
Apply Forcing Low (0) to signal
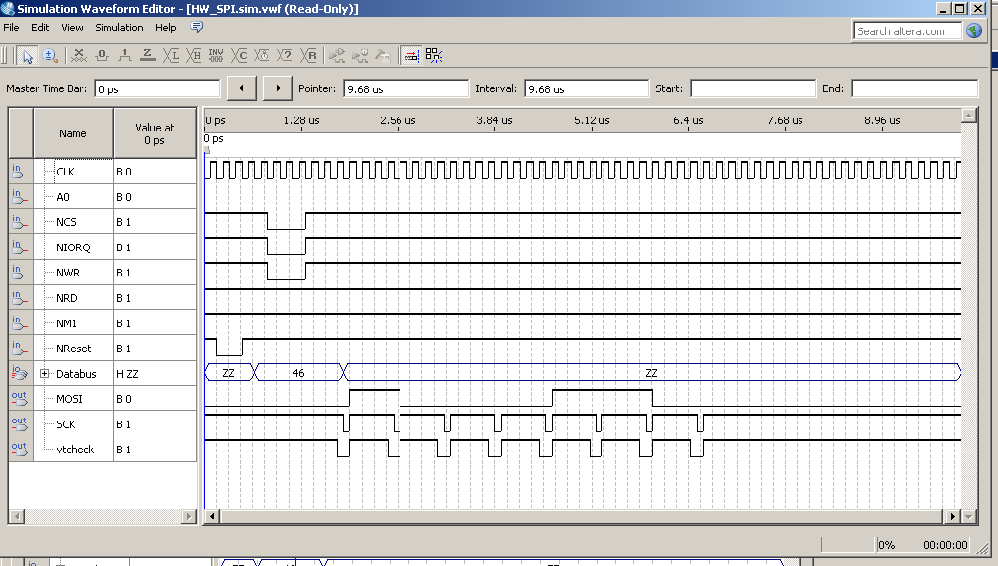pos(102,56)
